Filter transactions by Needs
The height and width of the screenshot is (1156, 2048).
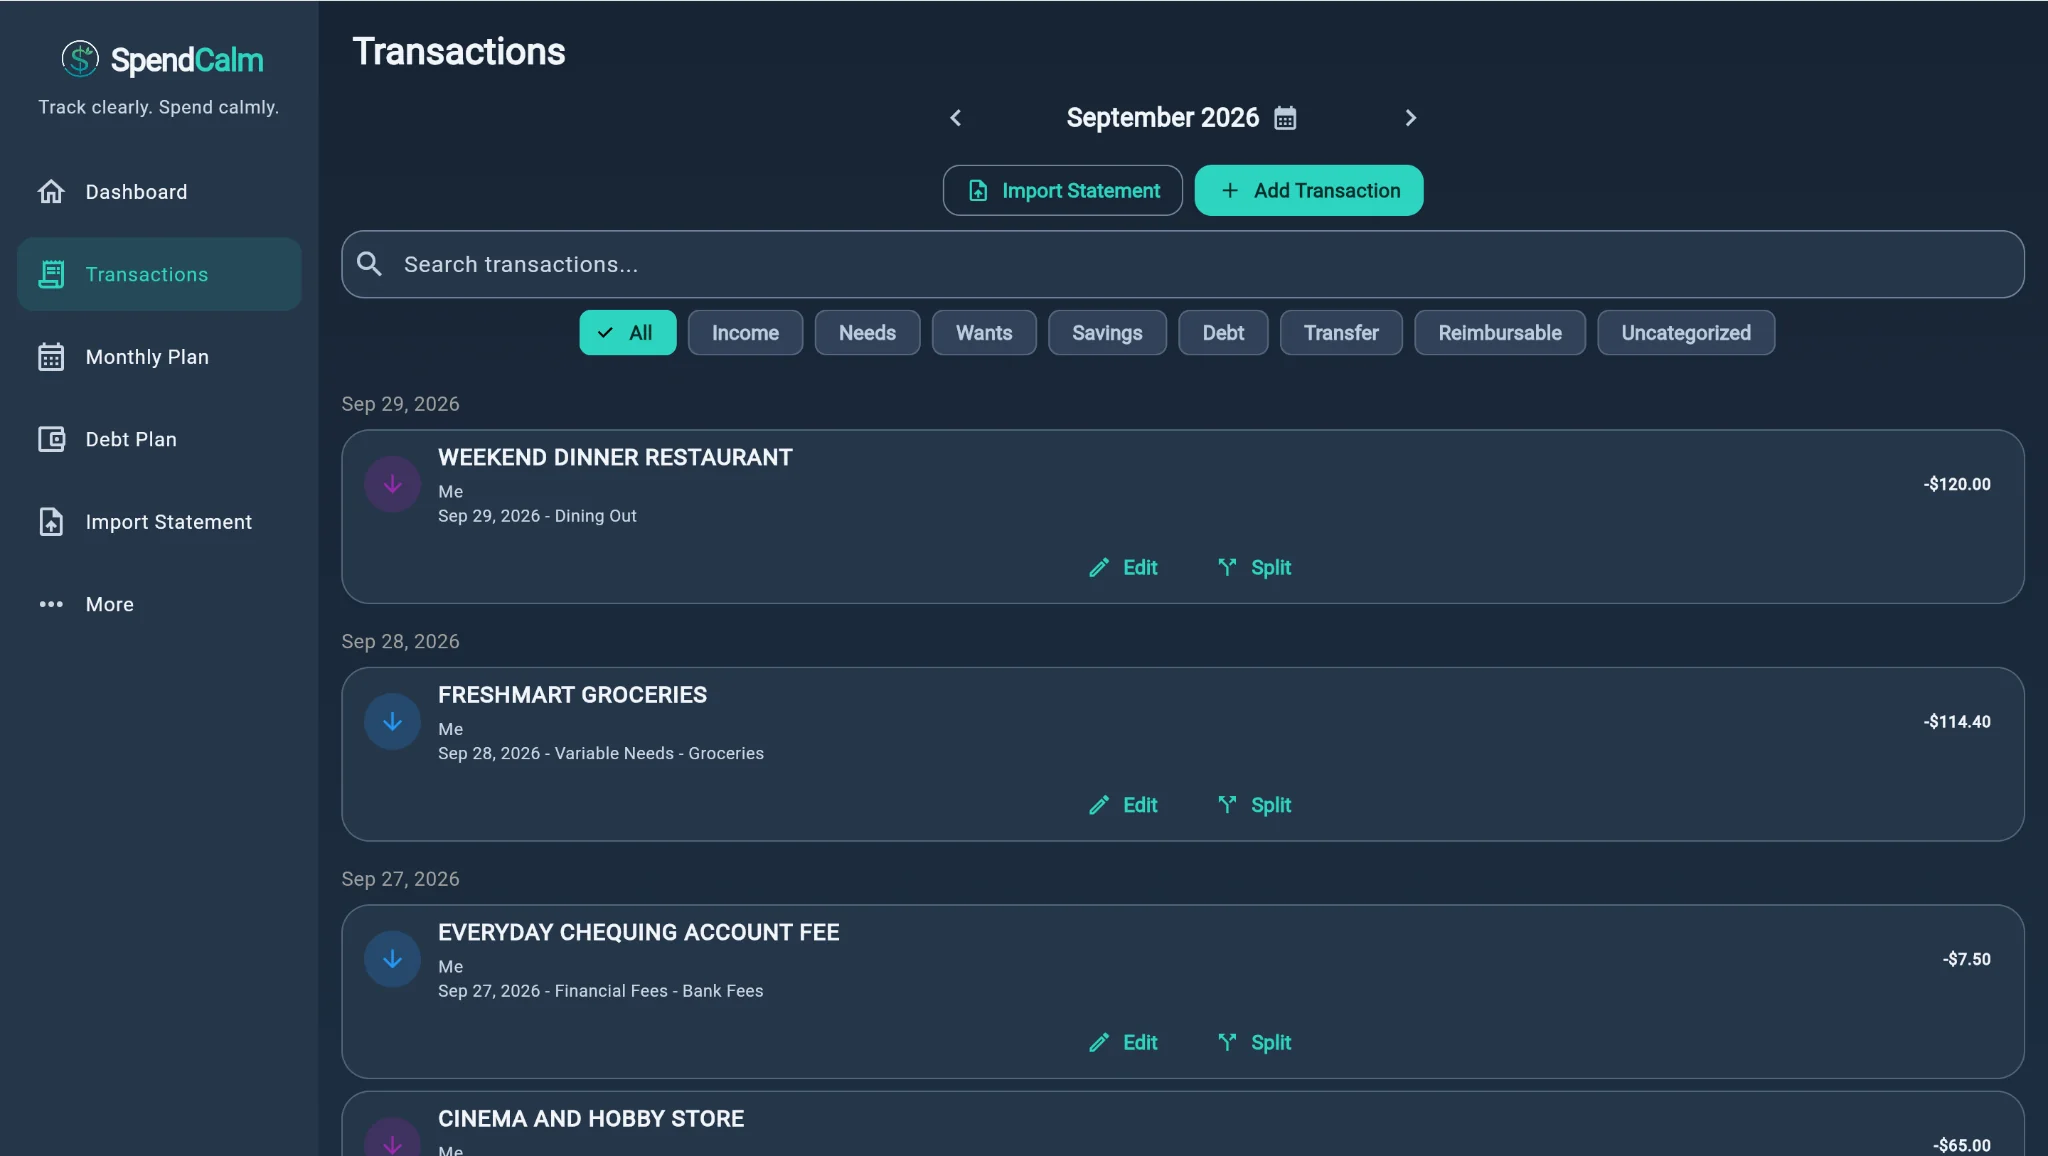click(x=867, y=333)
